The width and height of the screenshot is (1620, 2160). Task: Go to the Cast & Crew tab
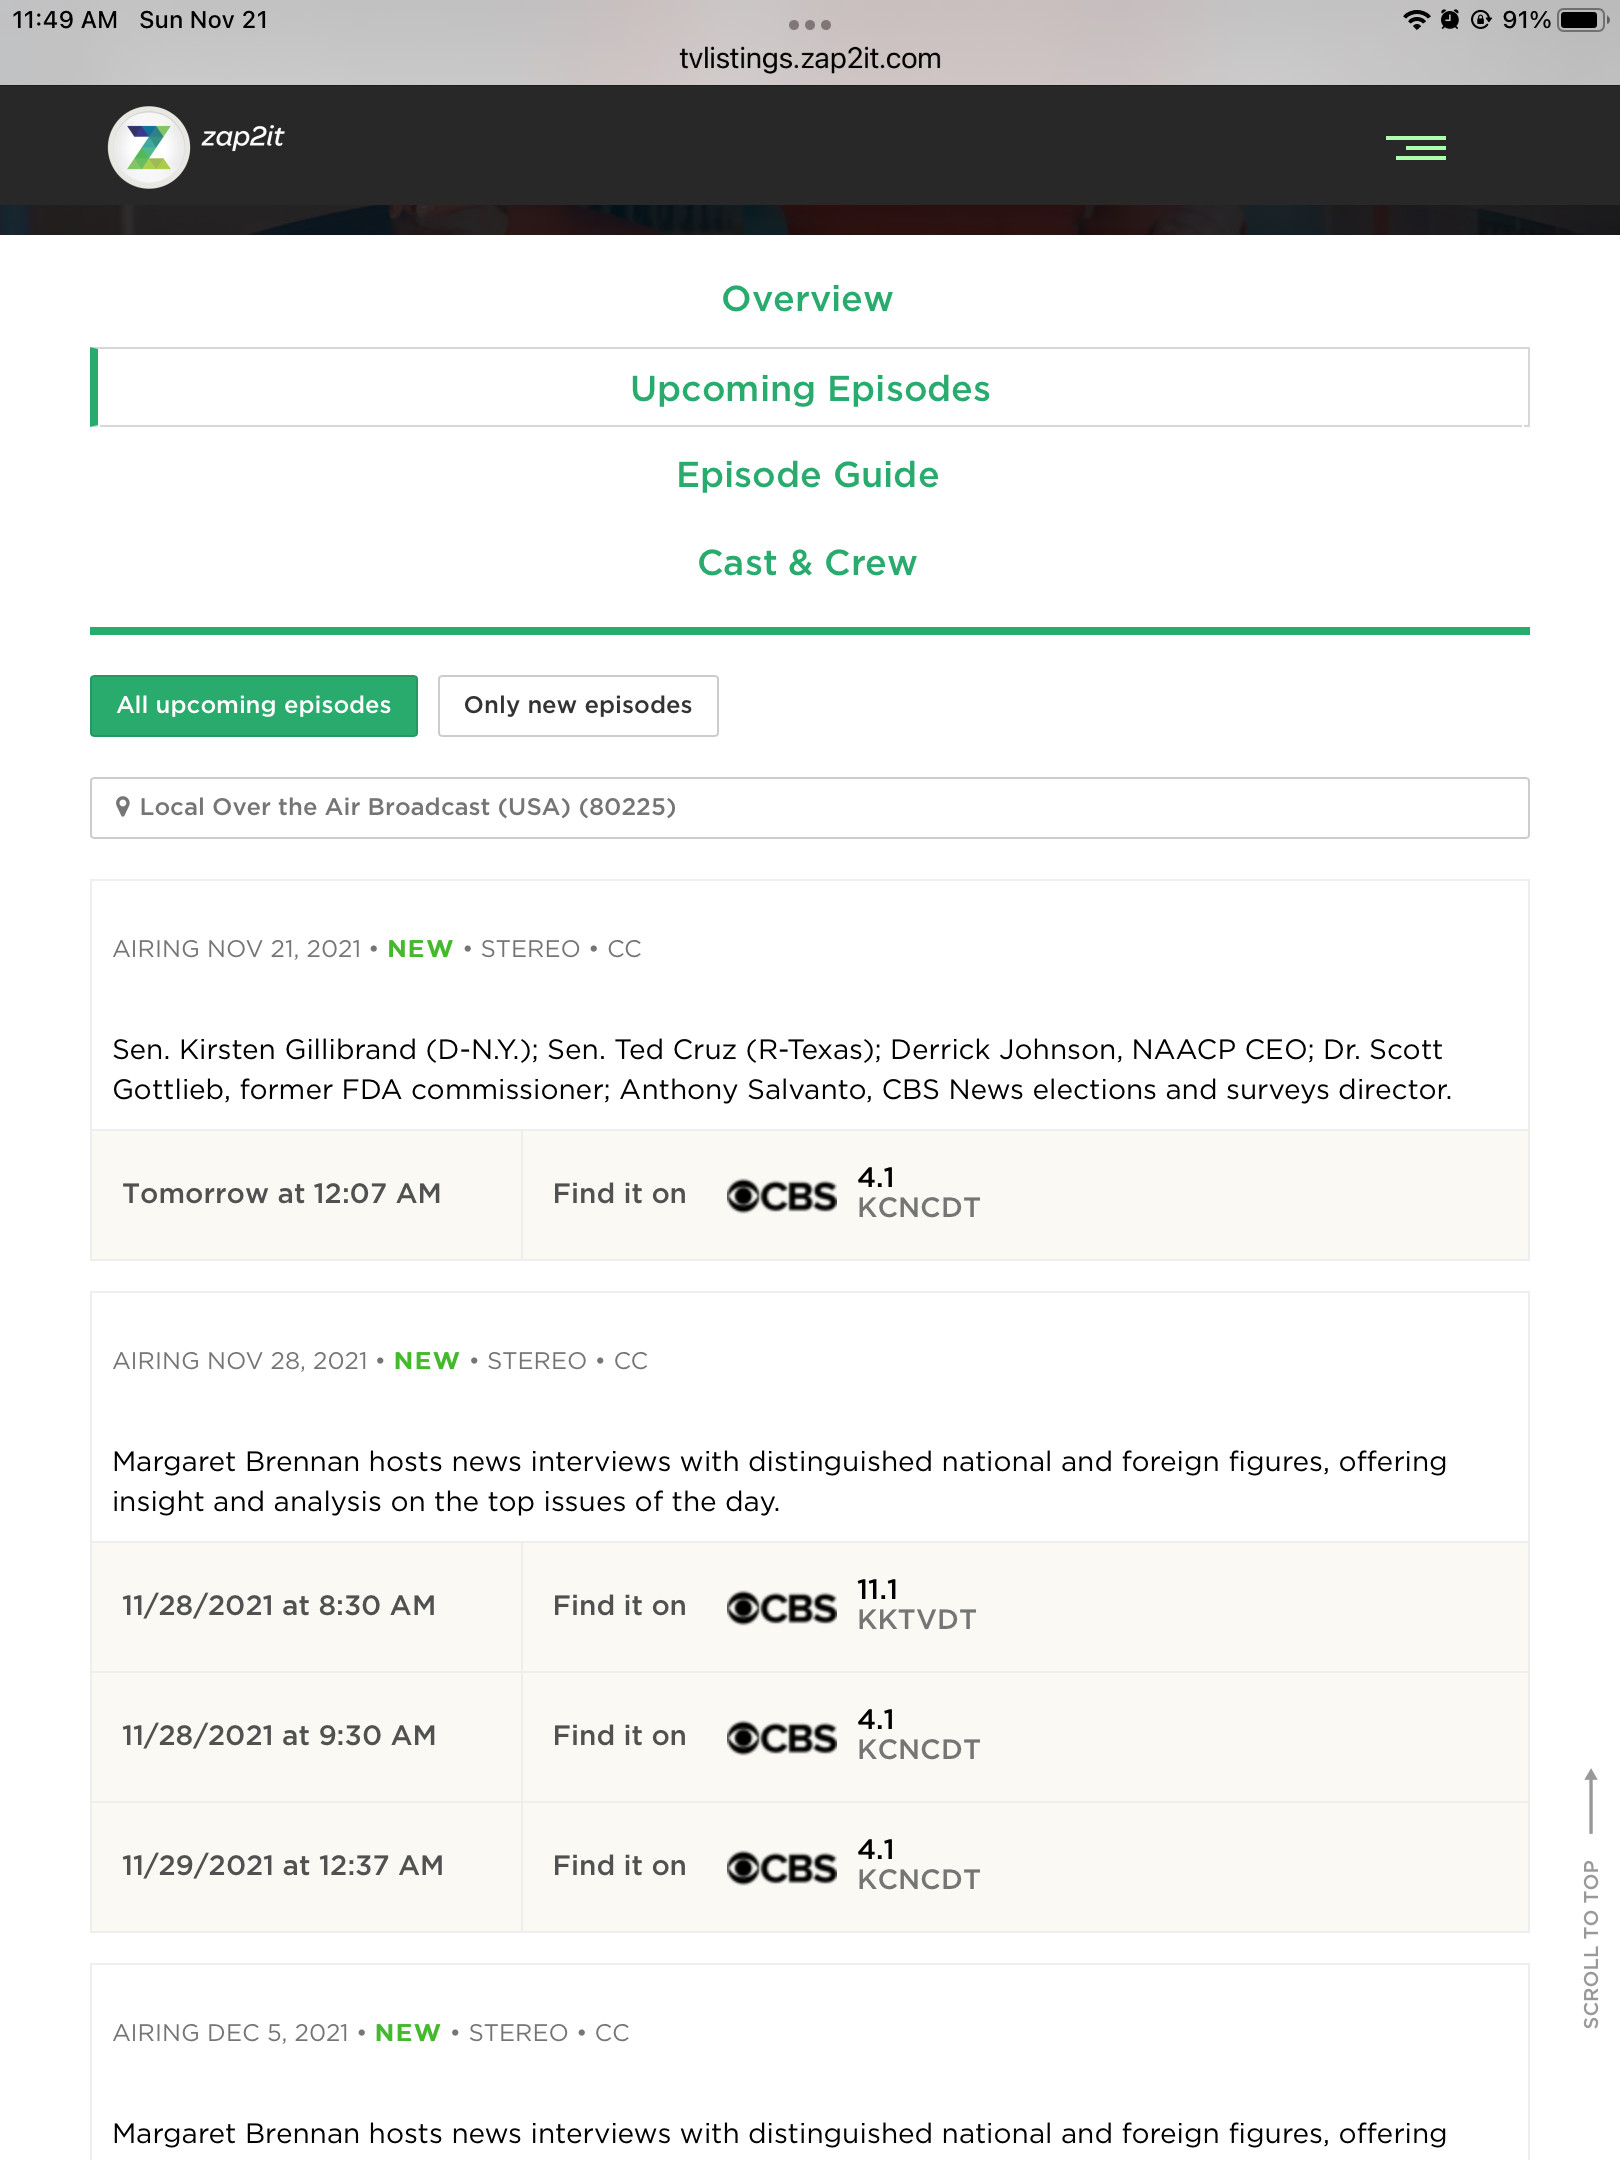click(807, 563)
